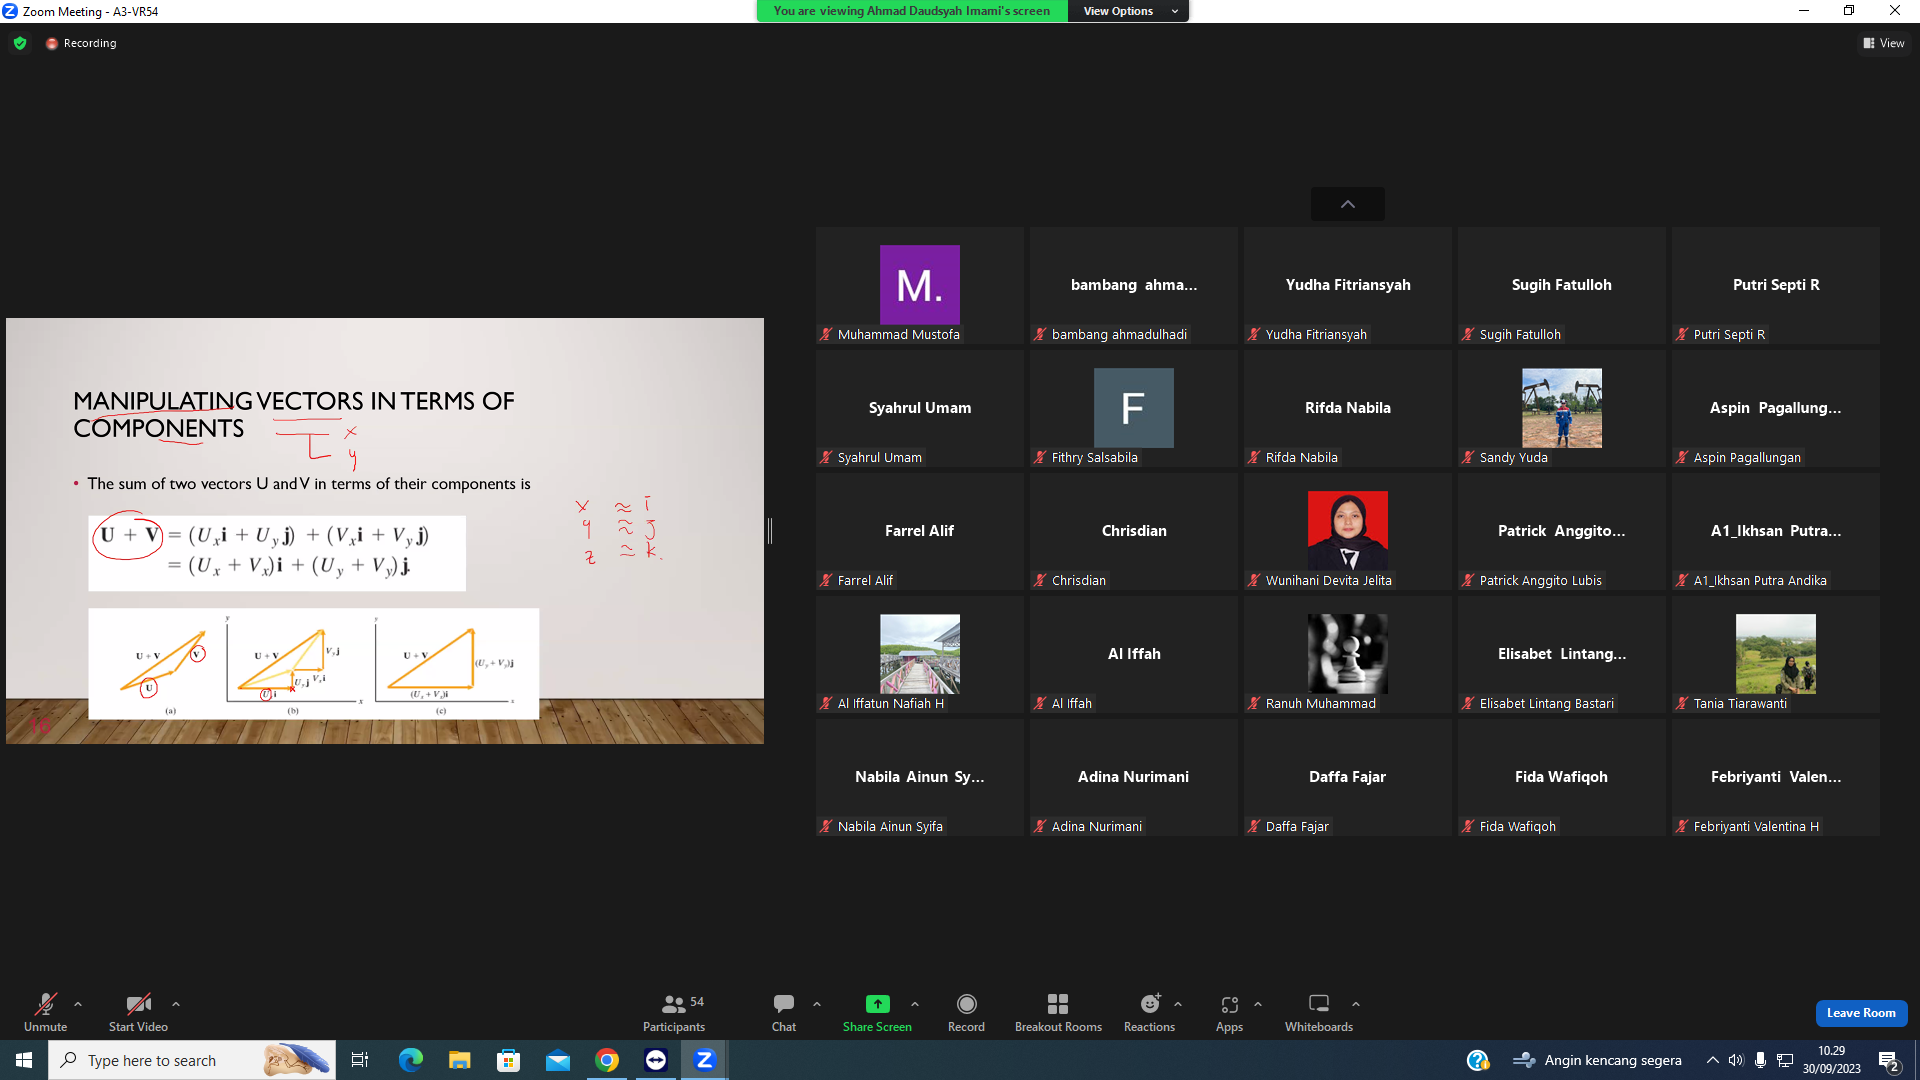Select Tania Tiarawanti's video tile
Screen dimensions: 1920x1080
[x=1776, y=655]
